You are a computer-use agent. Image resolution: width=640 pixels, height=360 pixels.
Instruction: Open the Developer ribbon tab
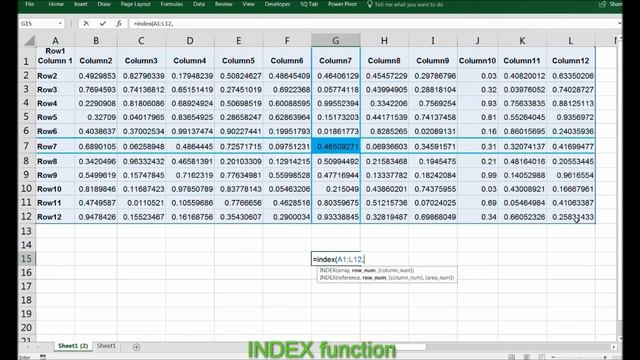277,4
